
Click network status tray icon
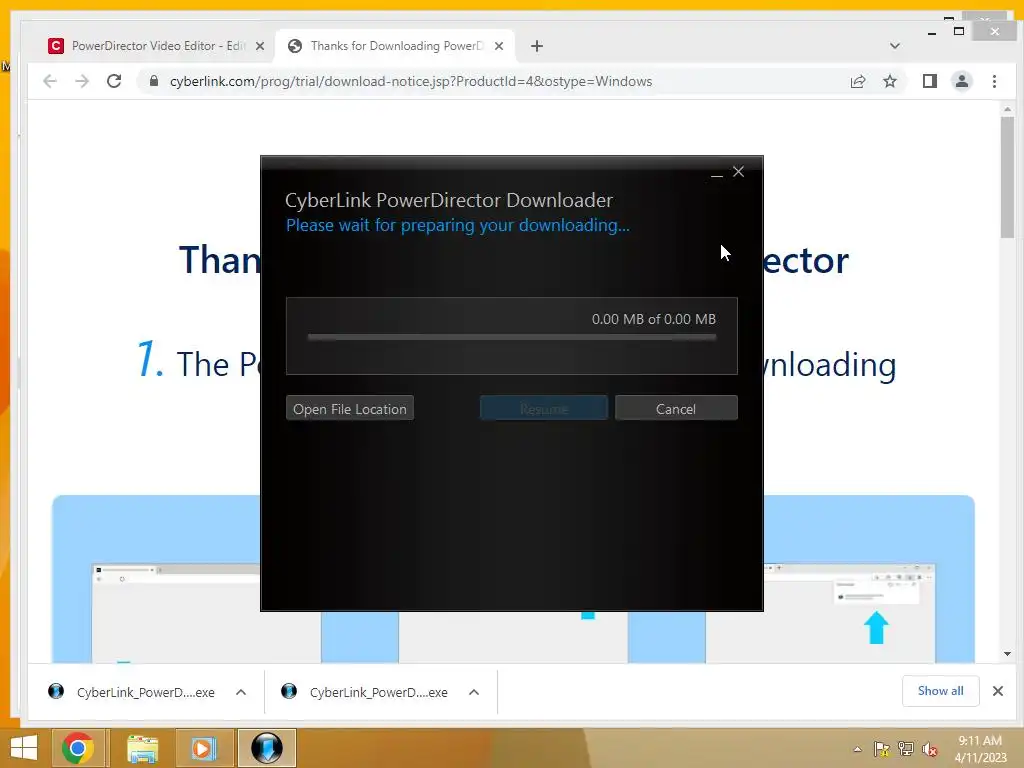click(906, 749)
